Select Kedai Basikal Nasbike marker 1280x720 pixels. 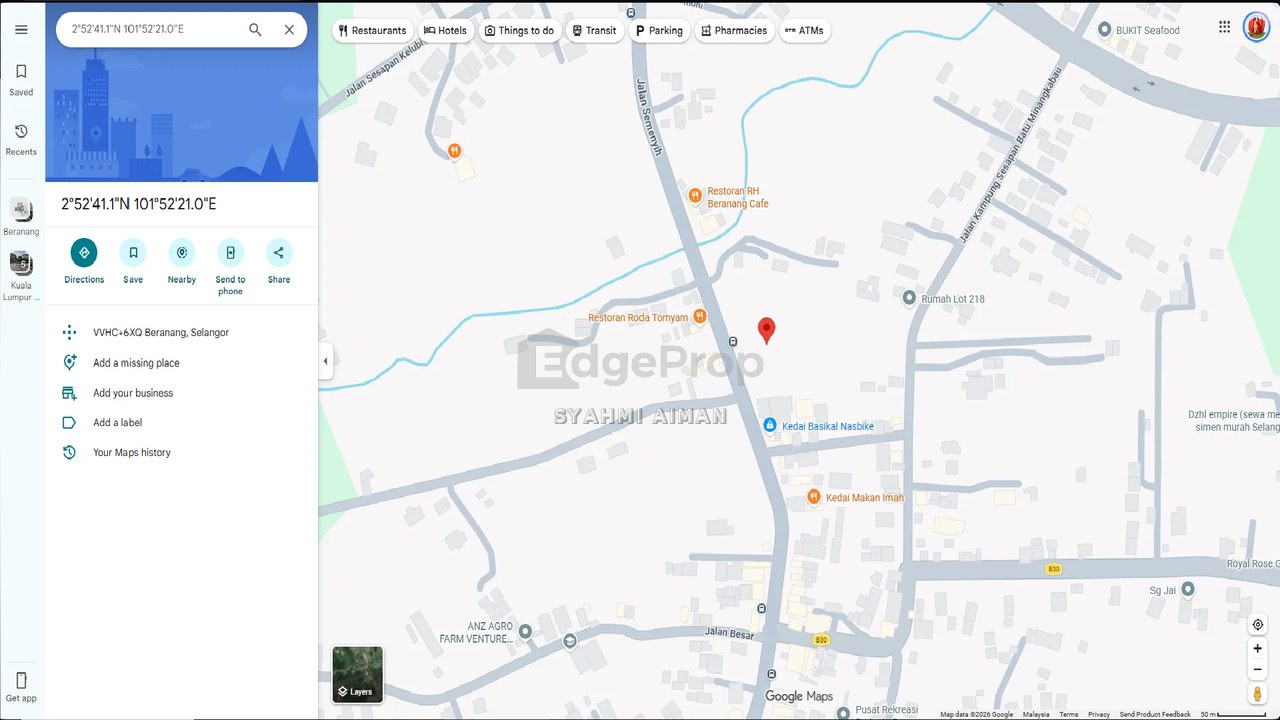click(770, 425)
